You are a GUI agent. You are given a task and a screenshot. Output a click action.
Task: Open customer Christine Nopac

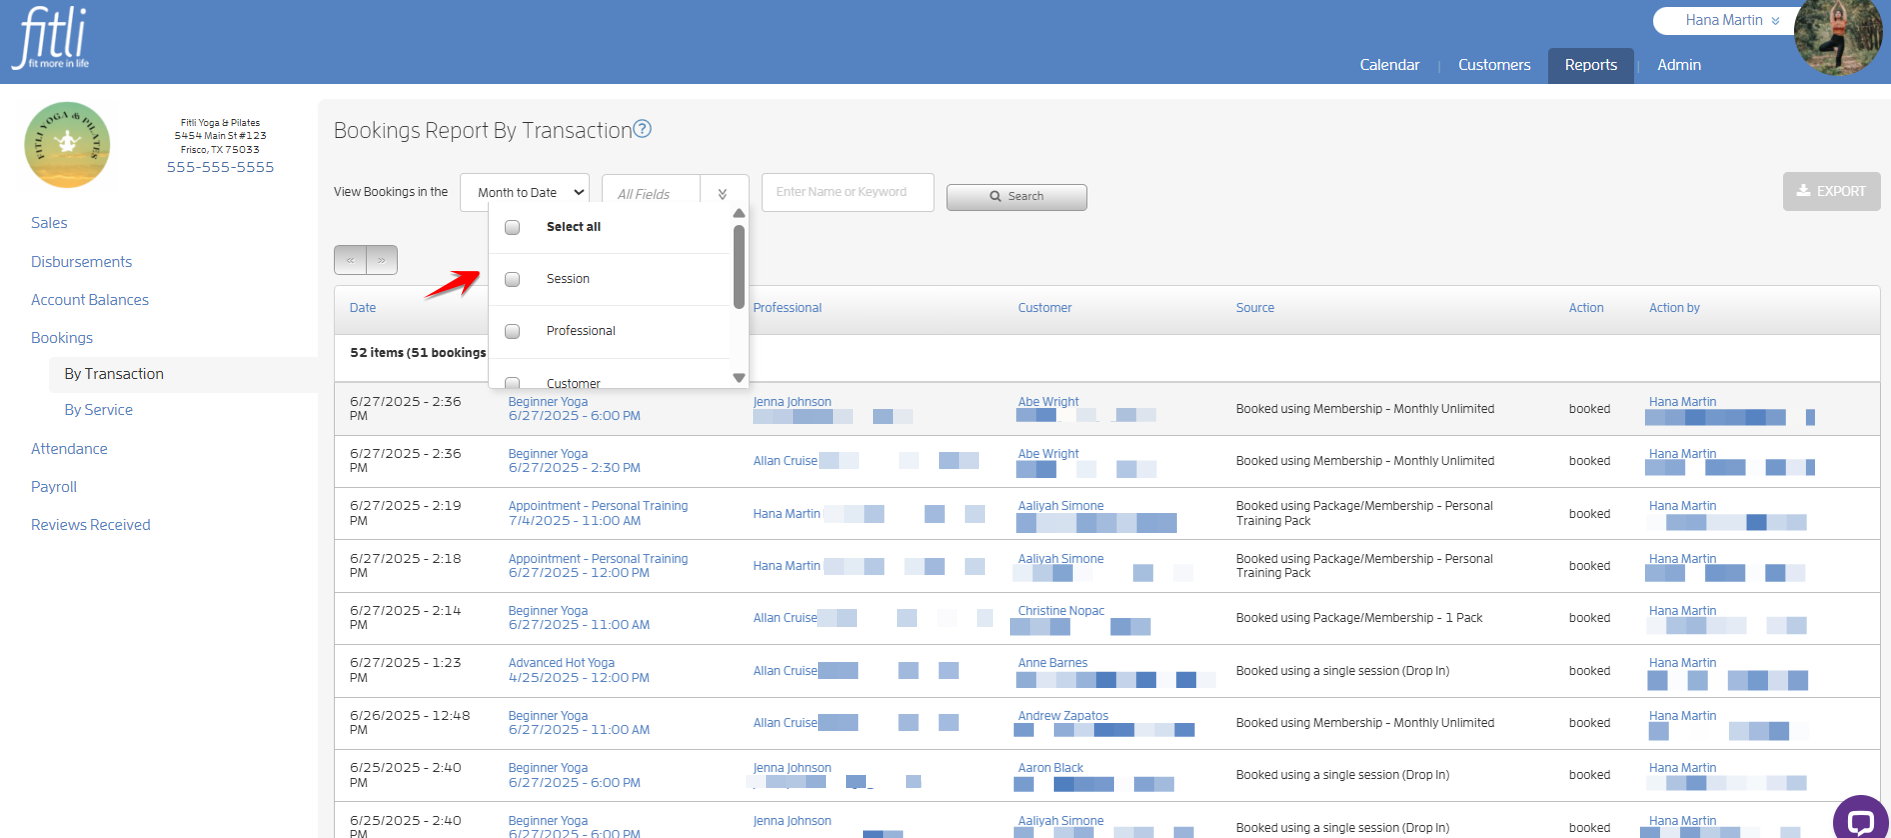pyautogui.click(x=1061, y=611)
